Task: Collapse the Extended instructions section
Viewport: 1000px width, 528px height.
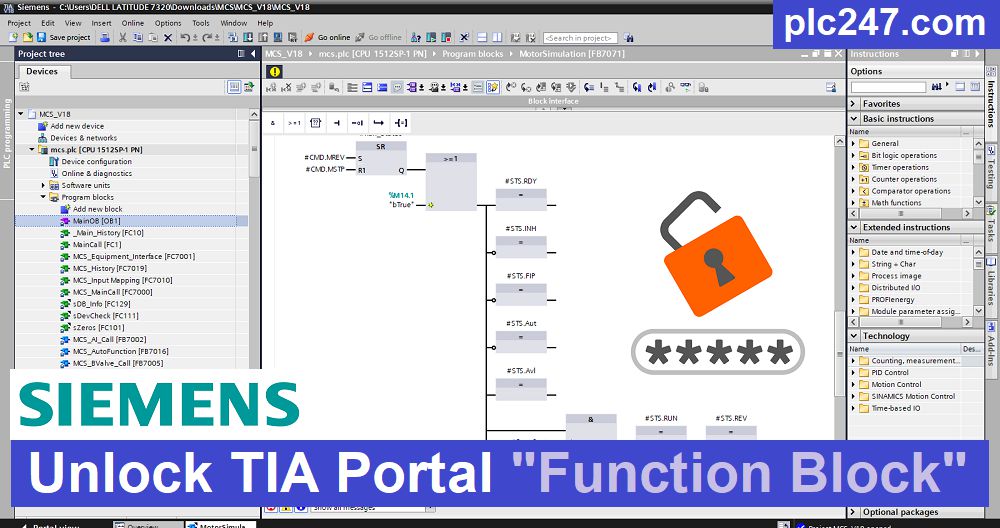Action: [855, 227]
